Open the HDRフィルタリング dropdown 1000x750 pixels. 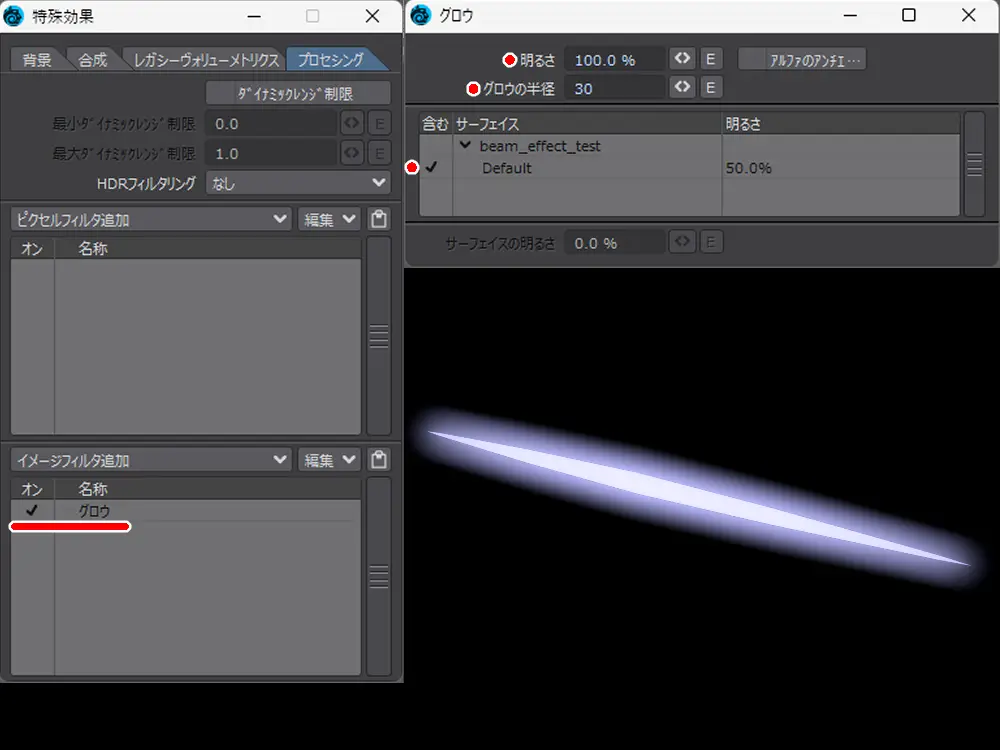(x=297, y=183)
